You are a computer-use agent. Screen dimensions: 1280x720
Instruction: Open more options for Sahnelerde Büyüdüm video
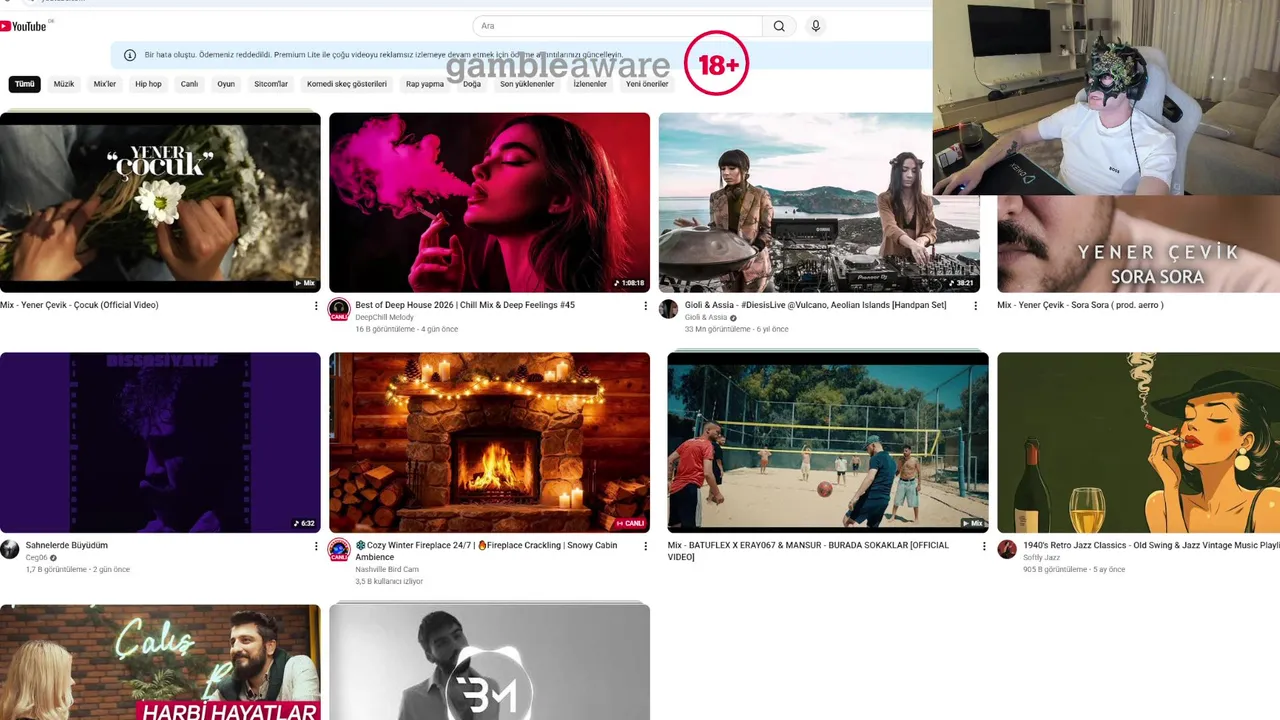click(316, 546)
